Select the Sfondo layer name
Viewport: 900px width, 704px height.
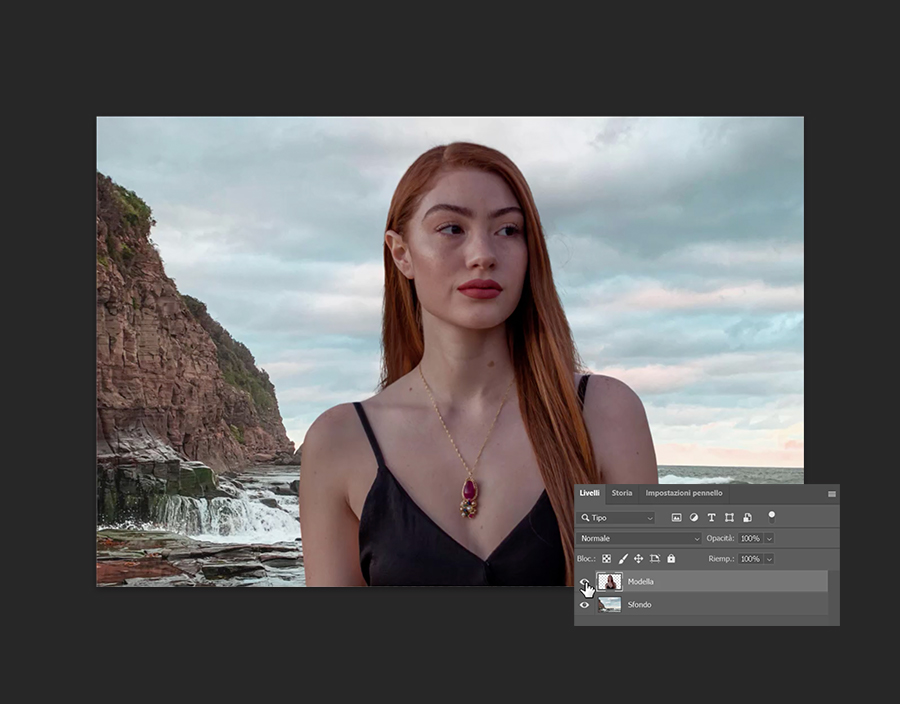tap(639, 605)
